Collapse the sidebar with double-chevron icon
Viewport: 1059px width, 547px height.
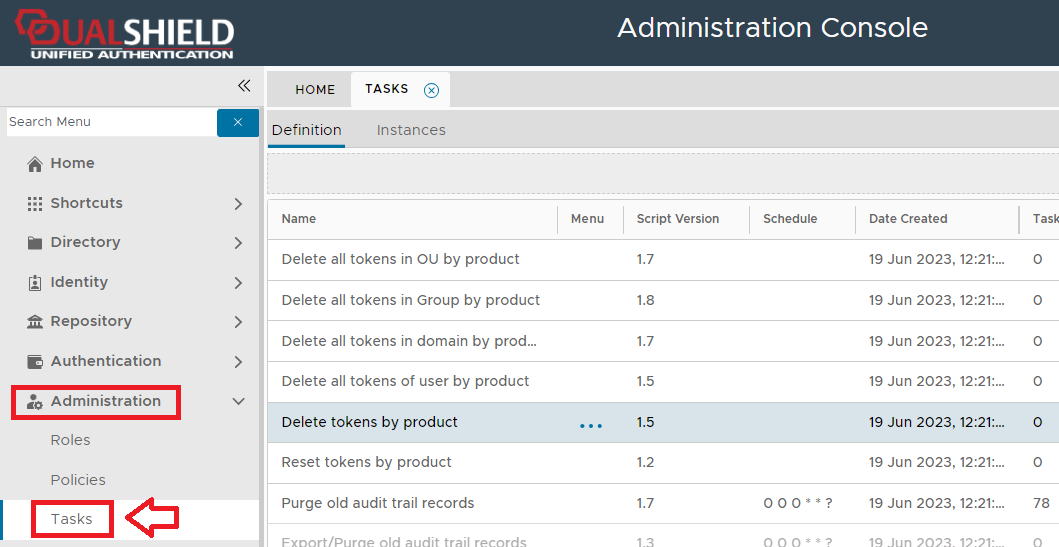(x=243, y=86)
